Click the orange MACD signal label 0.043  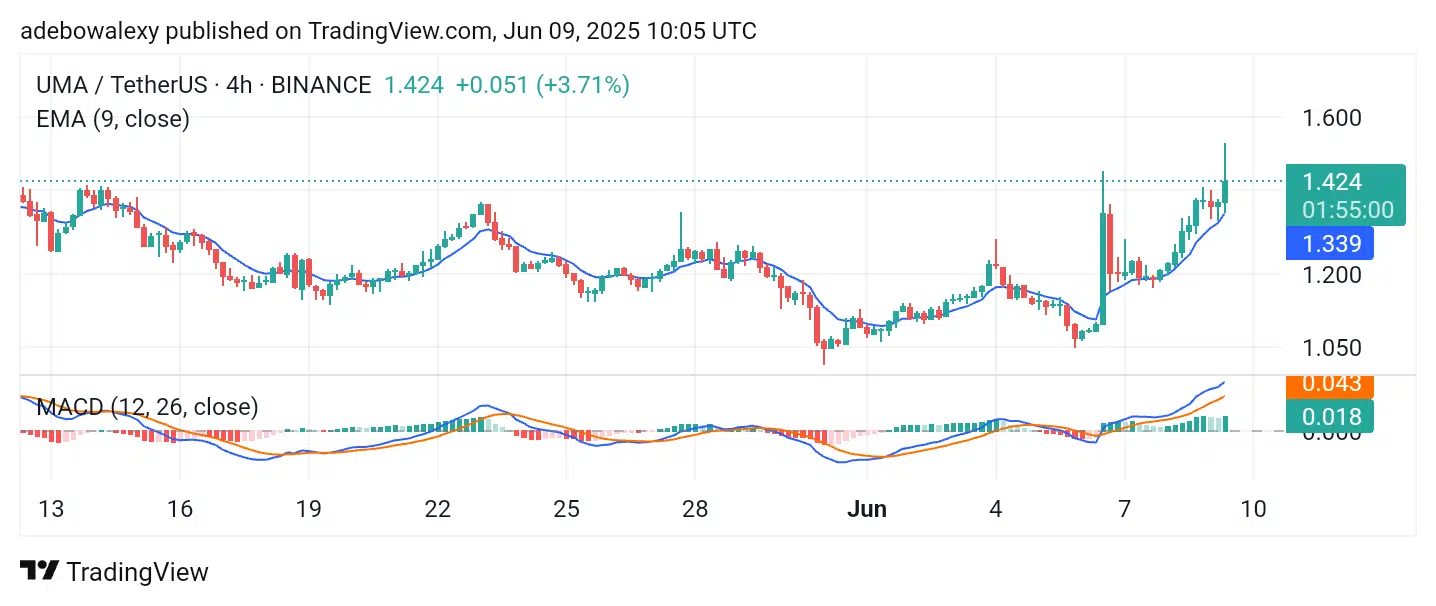pos(1331,384)
